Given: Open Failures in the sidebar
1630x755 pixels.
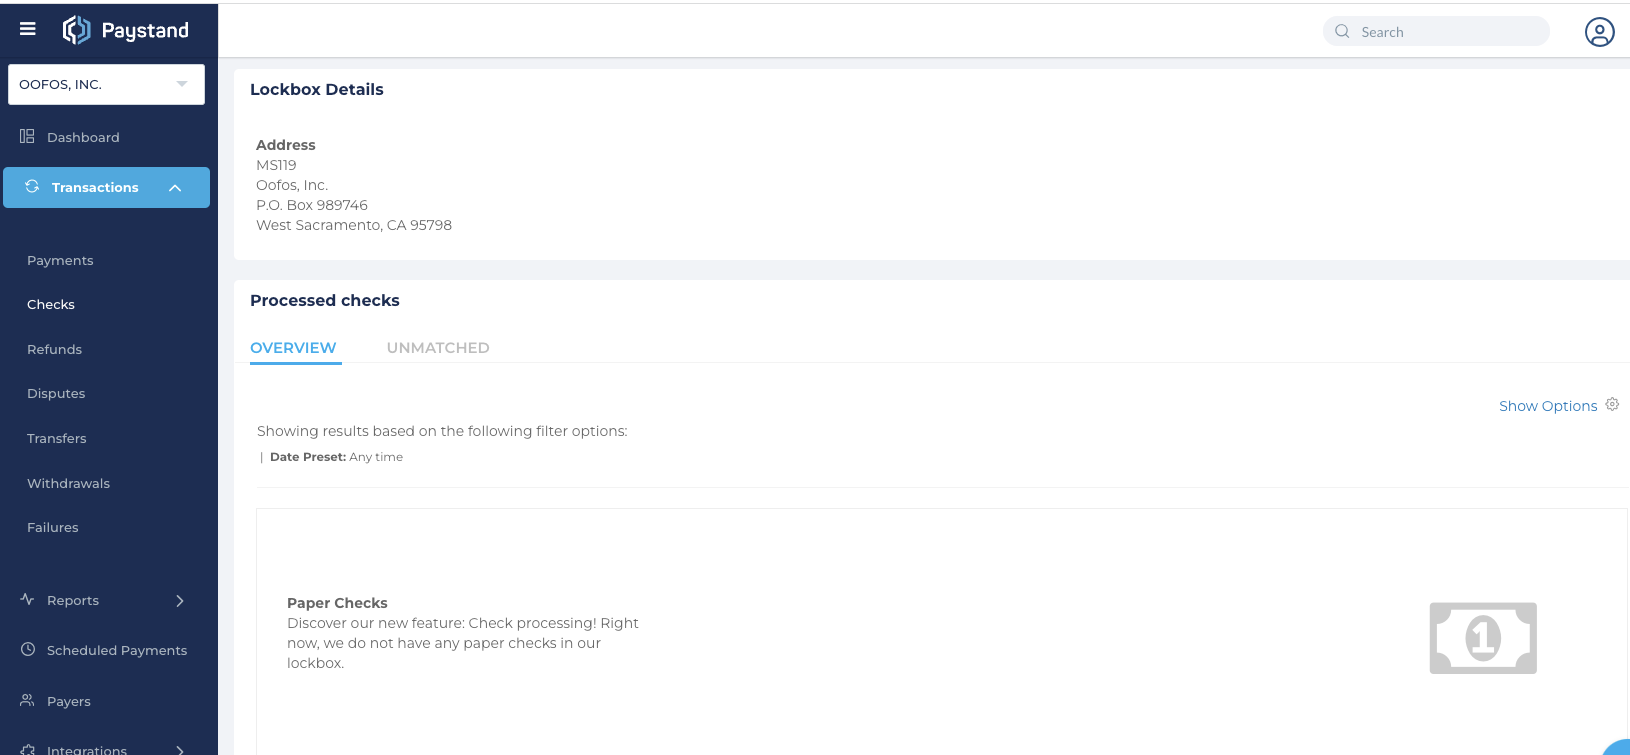Looking at the screenshot, I should tap(52, 527).
